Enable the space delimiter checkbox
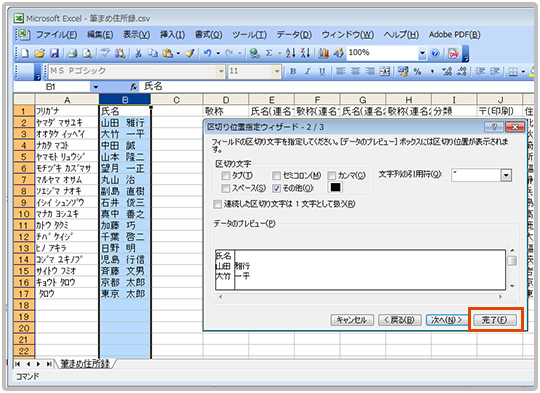 [226, 188]
